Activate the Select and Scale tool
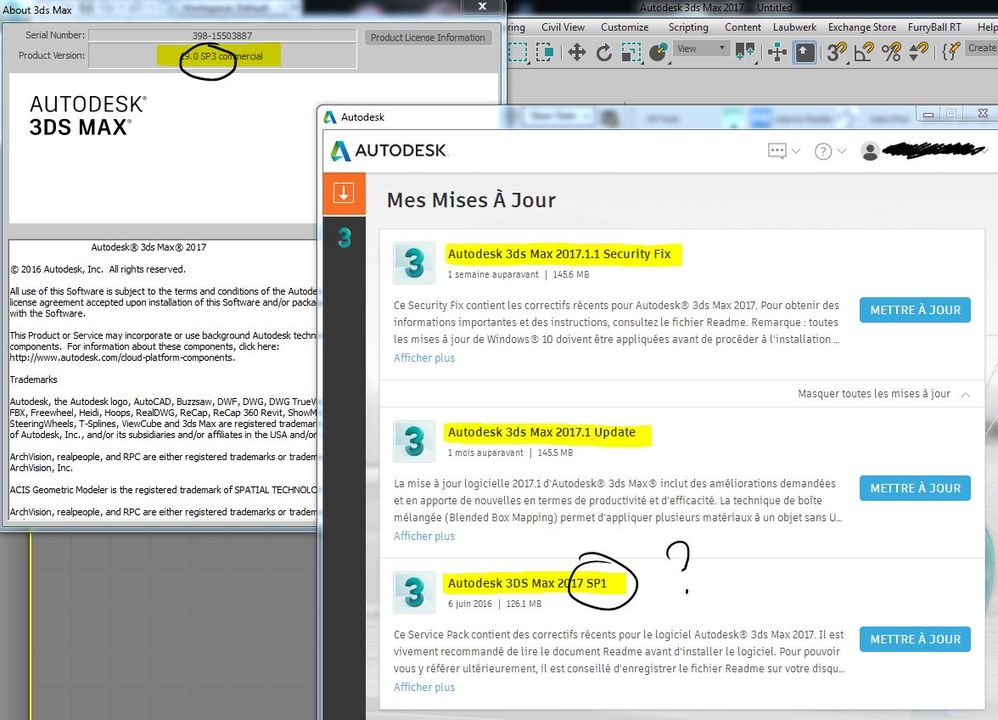The image size is (998, 720). pos(631,52)
